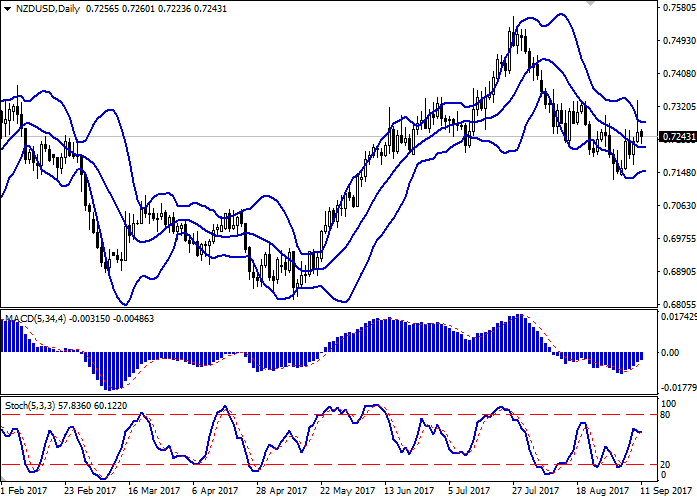697x498 pixels.
Task: Select date label 18 Aug 2017
Action: [603, 491]
